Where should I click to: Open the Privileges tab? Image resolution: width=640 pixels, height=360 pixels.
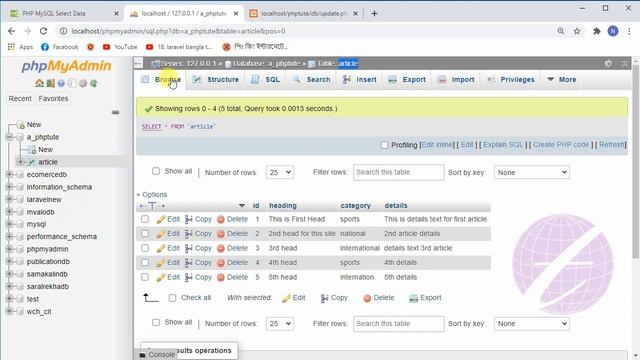[x=511, y=80]
